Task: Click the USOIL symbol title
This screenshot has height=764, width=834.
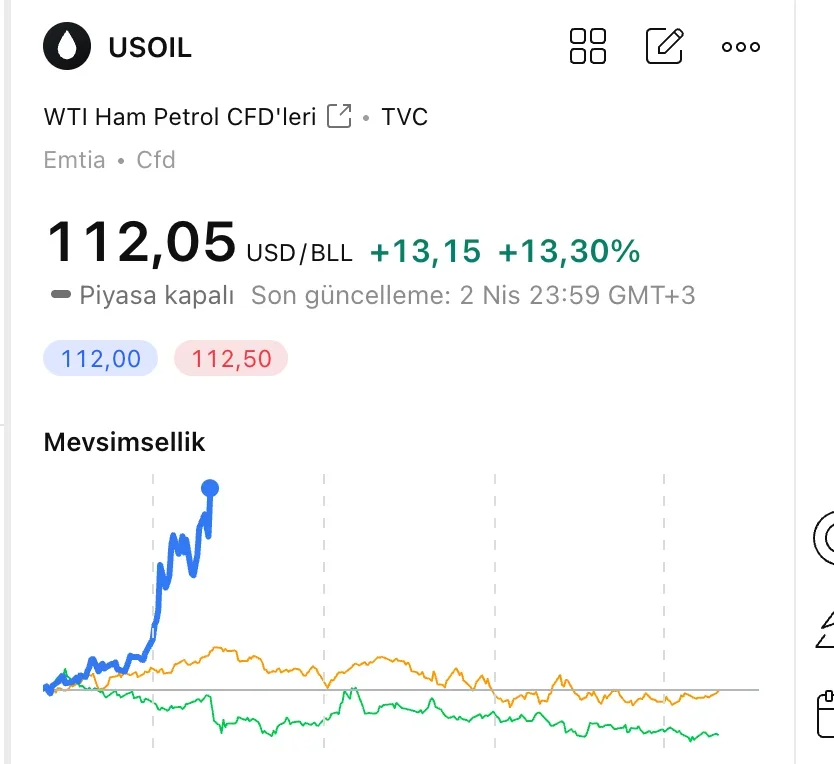Action: tap(149, 47)
